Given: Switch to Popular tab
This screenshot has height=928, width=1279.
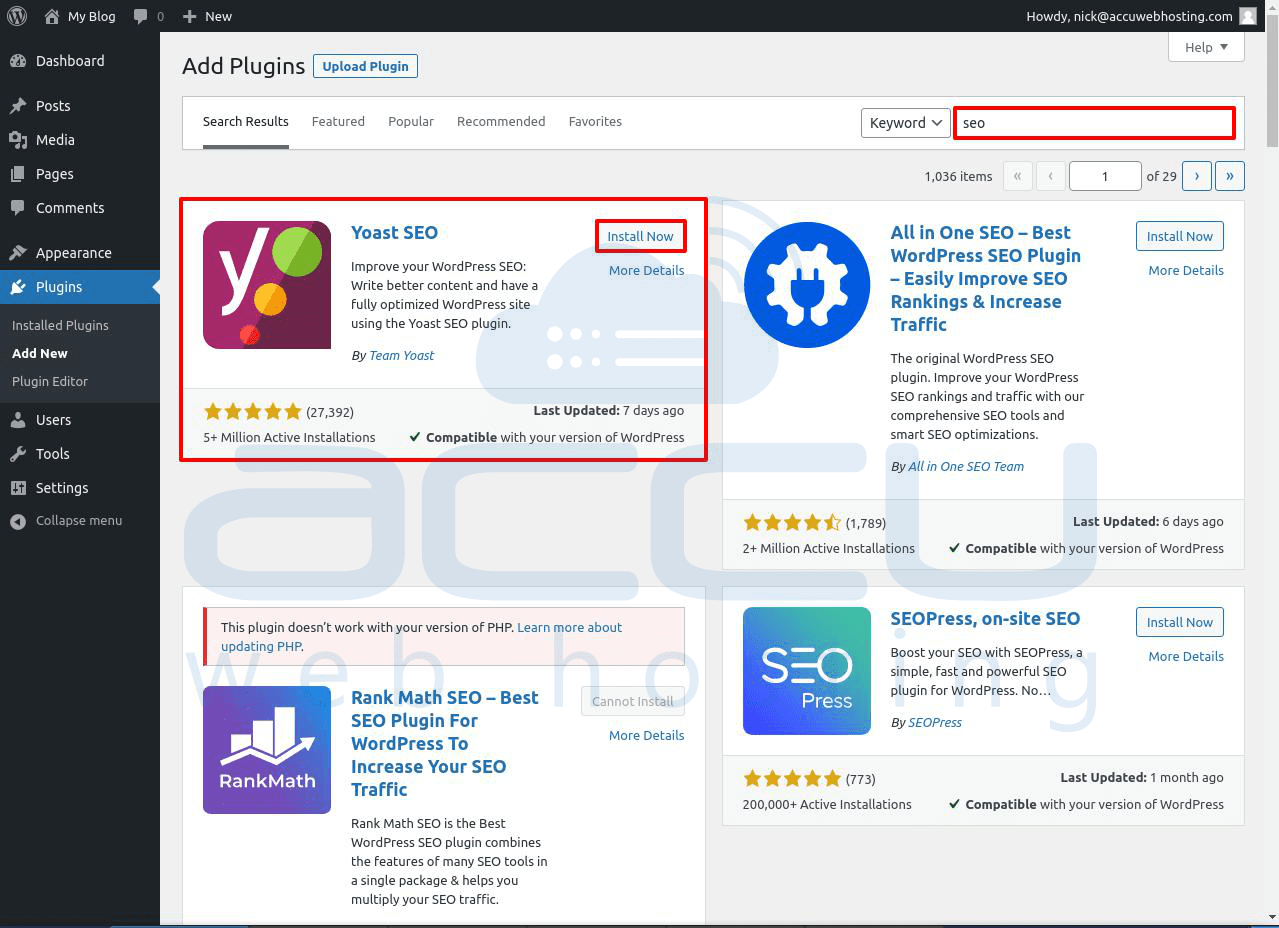Looking at the screenshot, I should coord(411,122).
